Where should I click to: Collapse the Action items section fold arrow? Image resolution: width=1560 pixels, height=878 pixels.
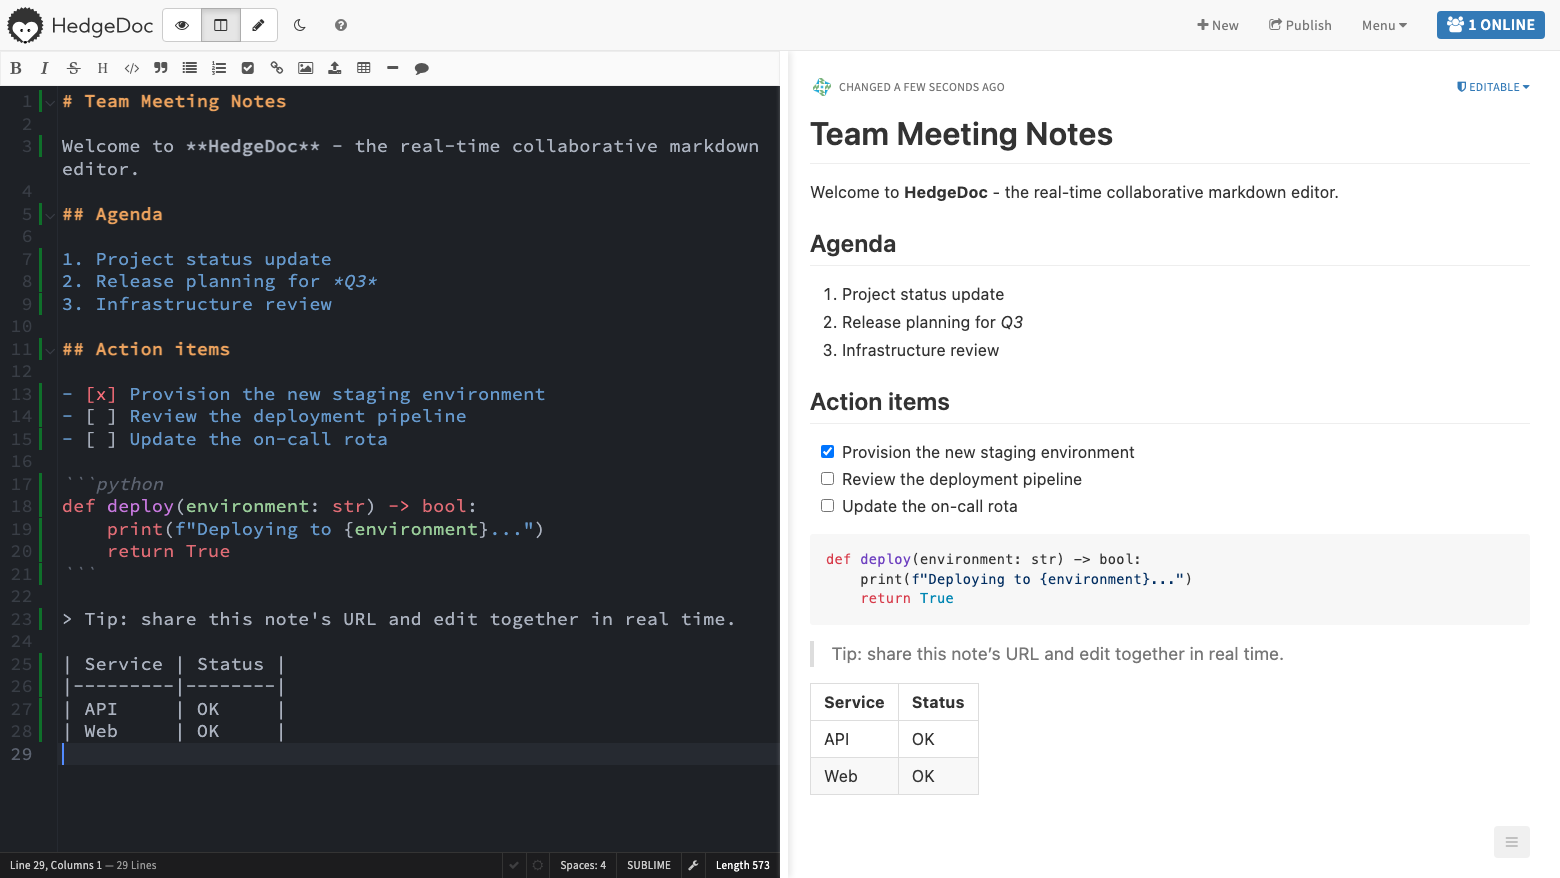point(50,350)
